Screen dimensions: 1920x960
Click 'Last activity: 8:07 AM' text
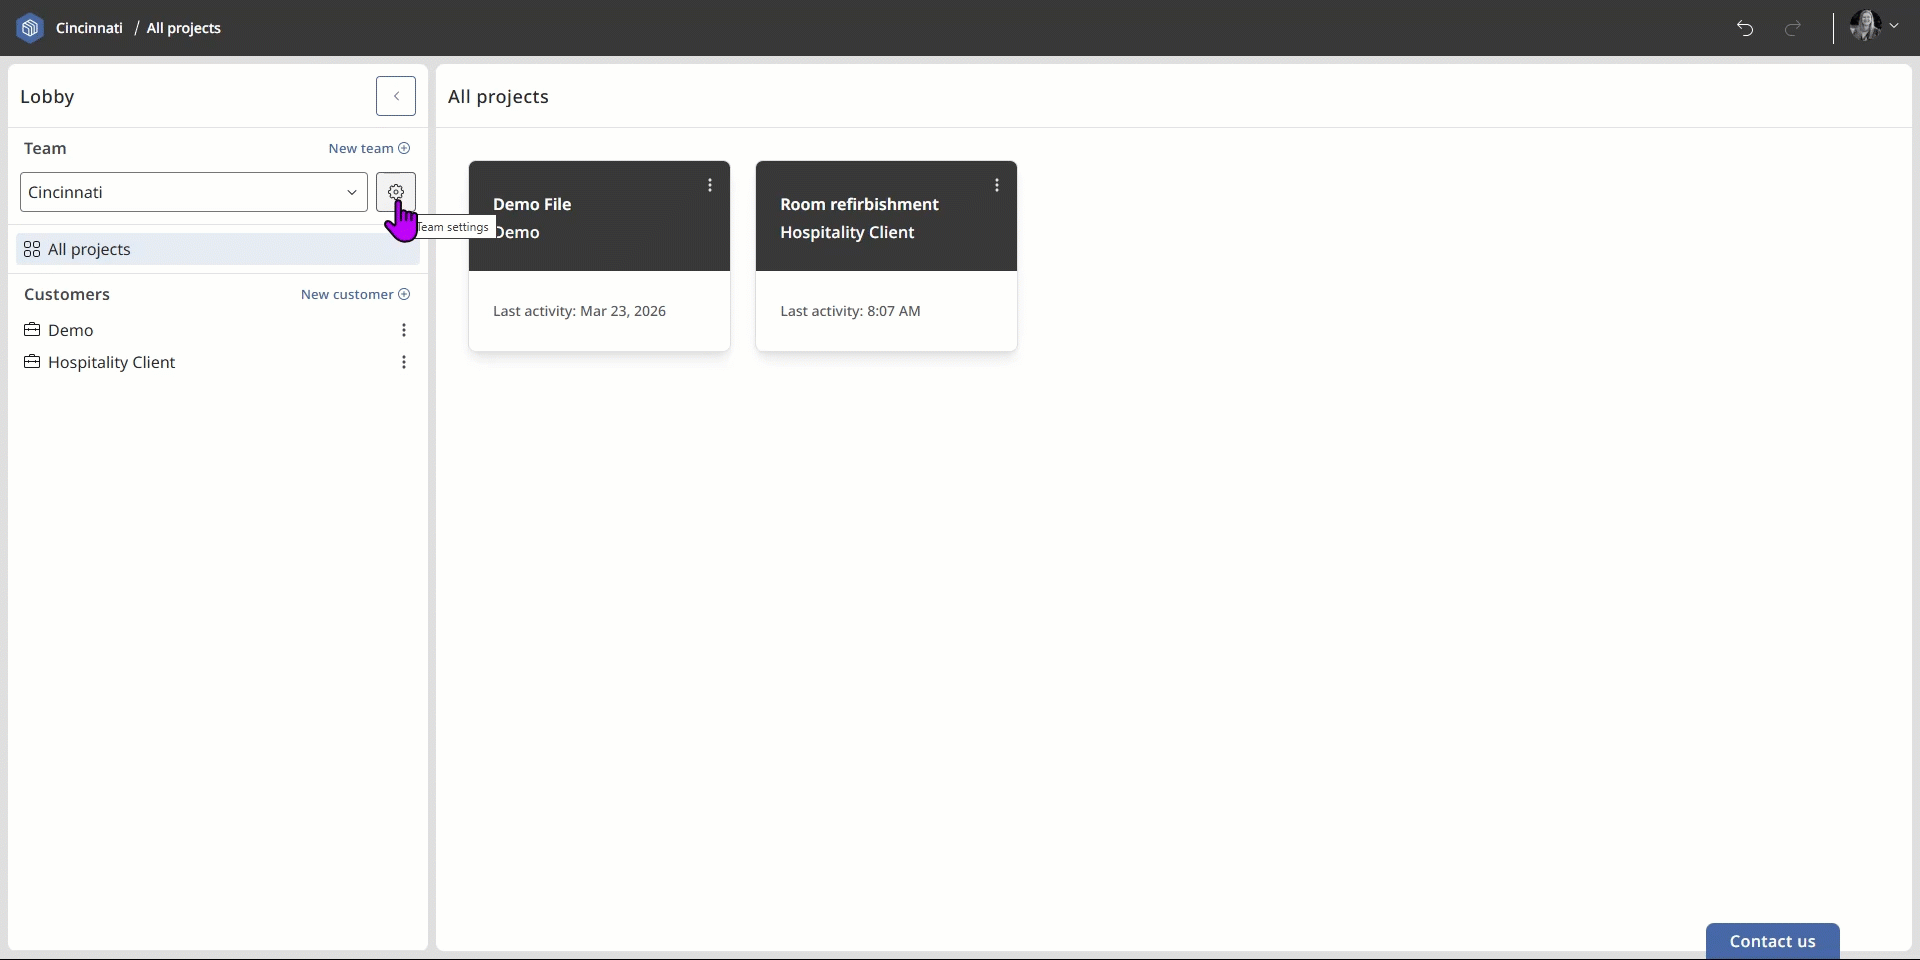coord(850,311)
